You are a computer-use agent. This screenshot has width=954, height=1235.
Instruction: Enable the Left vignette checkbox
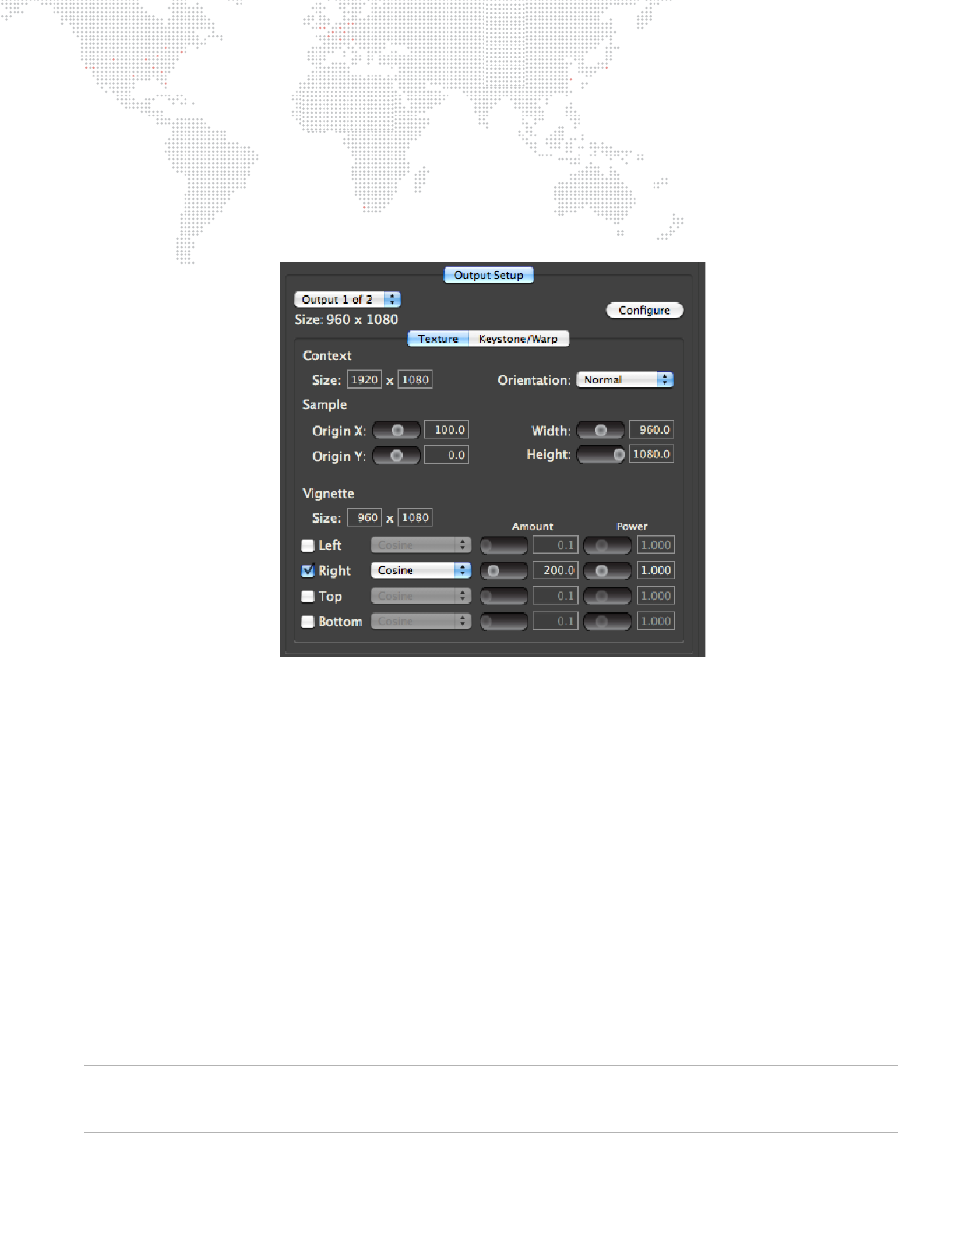[308, 546]
